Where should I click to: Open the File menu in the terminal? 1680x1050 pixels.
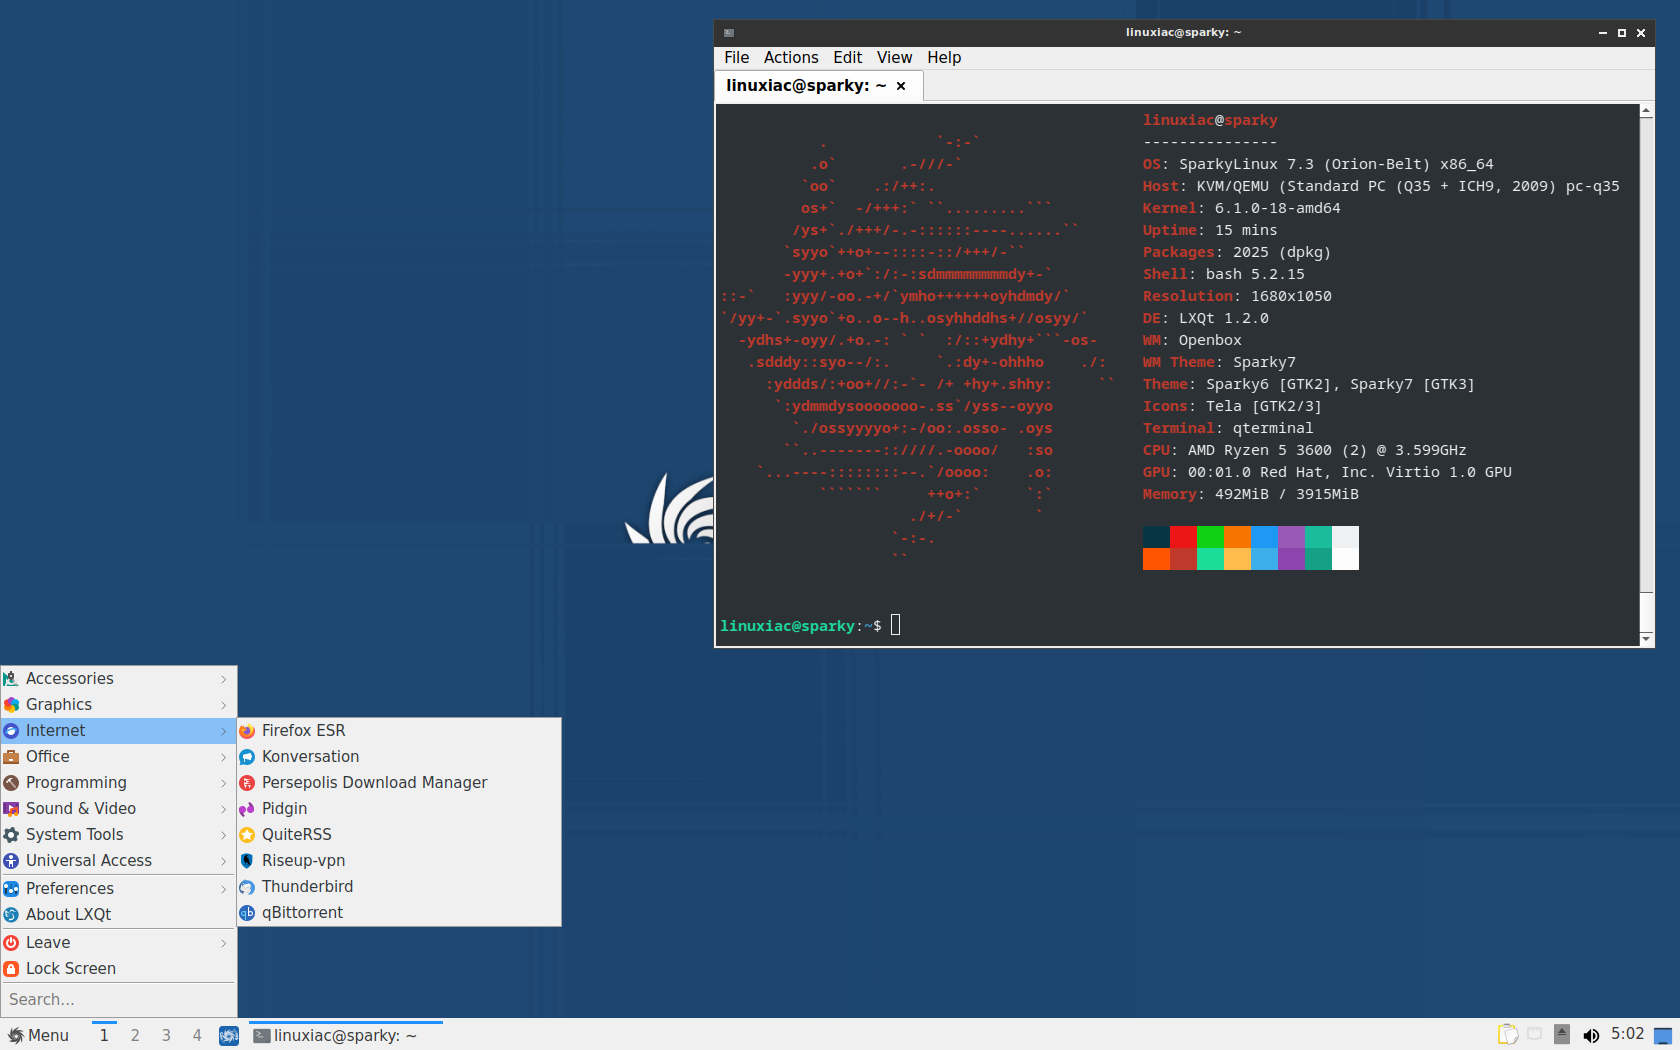(x=736, y=58)
